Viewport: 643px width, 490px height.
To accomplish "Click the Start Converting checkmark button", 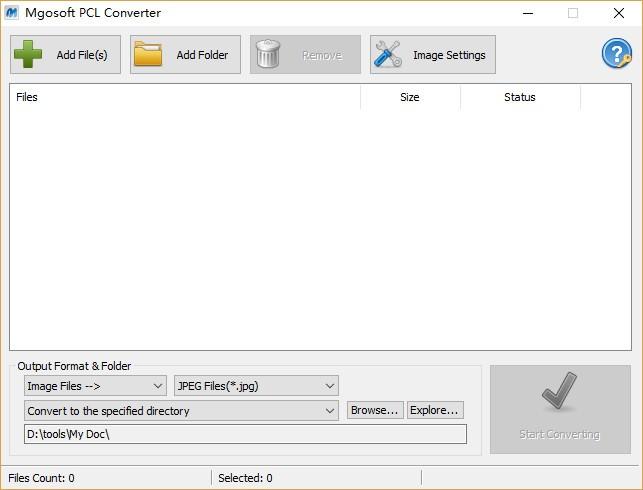I will [560, 409].
